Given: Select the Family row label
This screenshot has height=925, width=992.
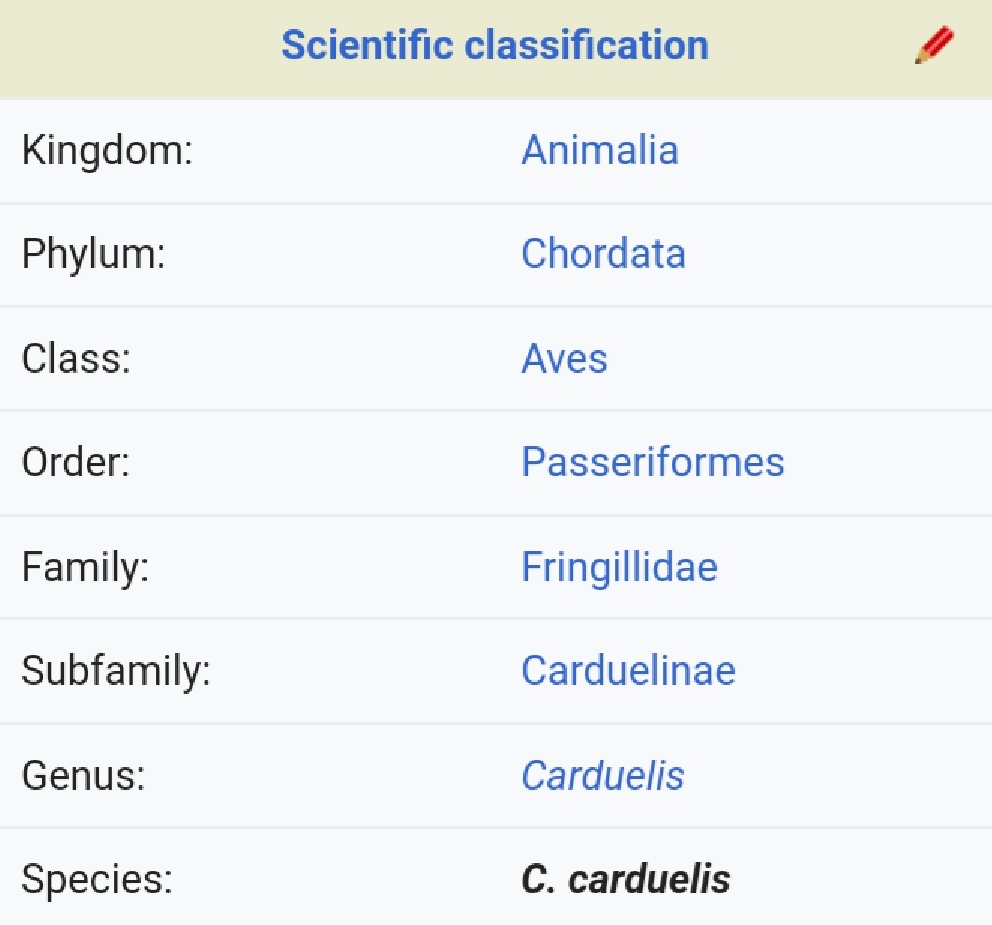Looking at the screenshot, I should (x=85, y=567).
